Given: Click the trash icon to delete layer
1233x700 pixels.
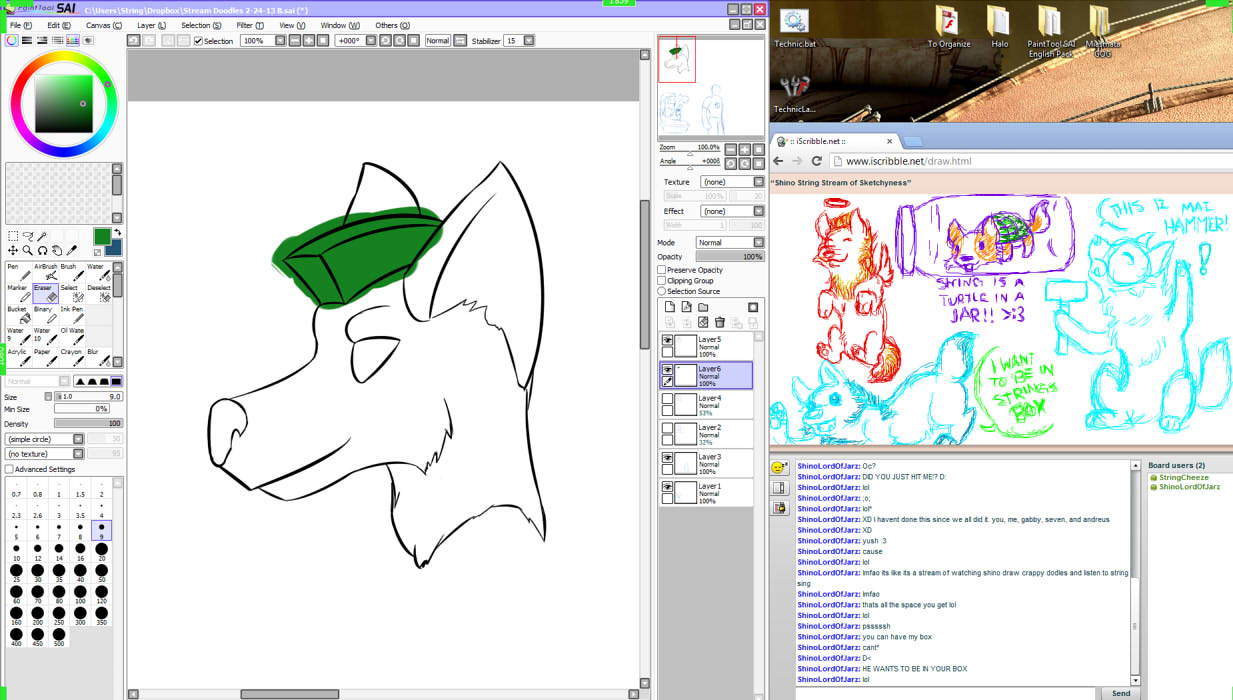Looking at the screenshot, I should point(719,322).
